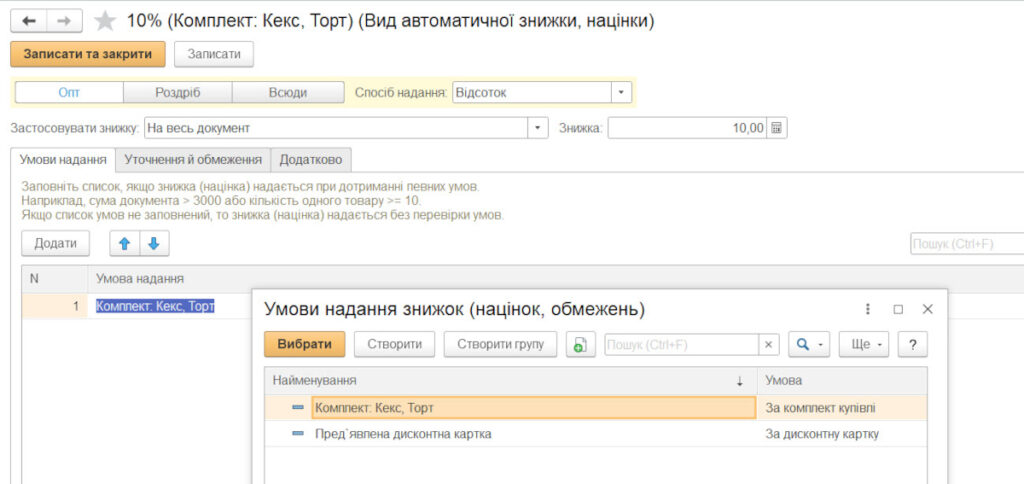Screen dimensions: 1024x484
Task: Select the Пред`явлена дисконтна картка row
Action: click(x=596, y=433)
